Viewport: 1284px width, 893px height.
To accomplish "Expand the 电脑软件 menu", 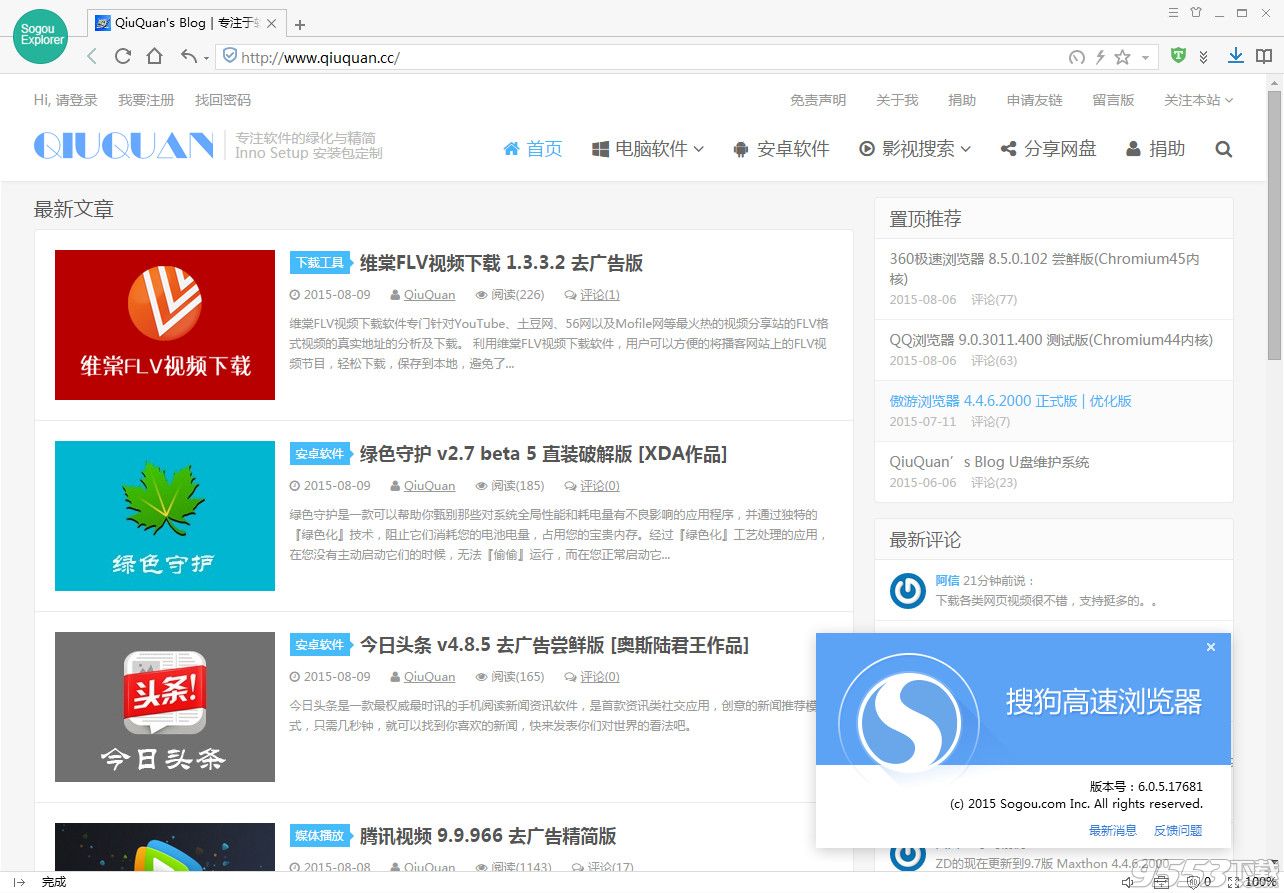I will [x=648, y=149].
